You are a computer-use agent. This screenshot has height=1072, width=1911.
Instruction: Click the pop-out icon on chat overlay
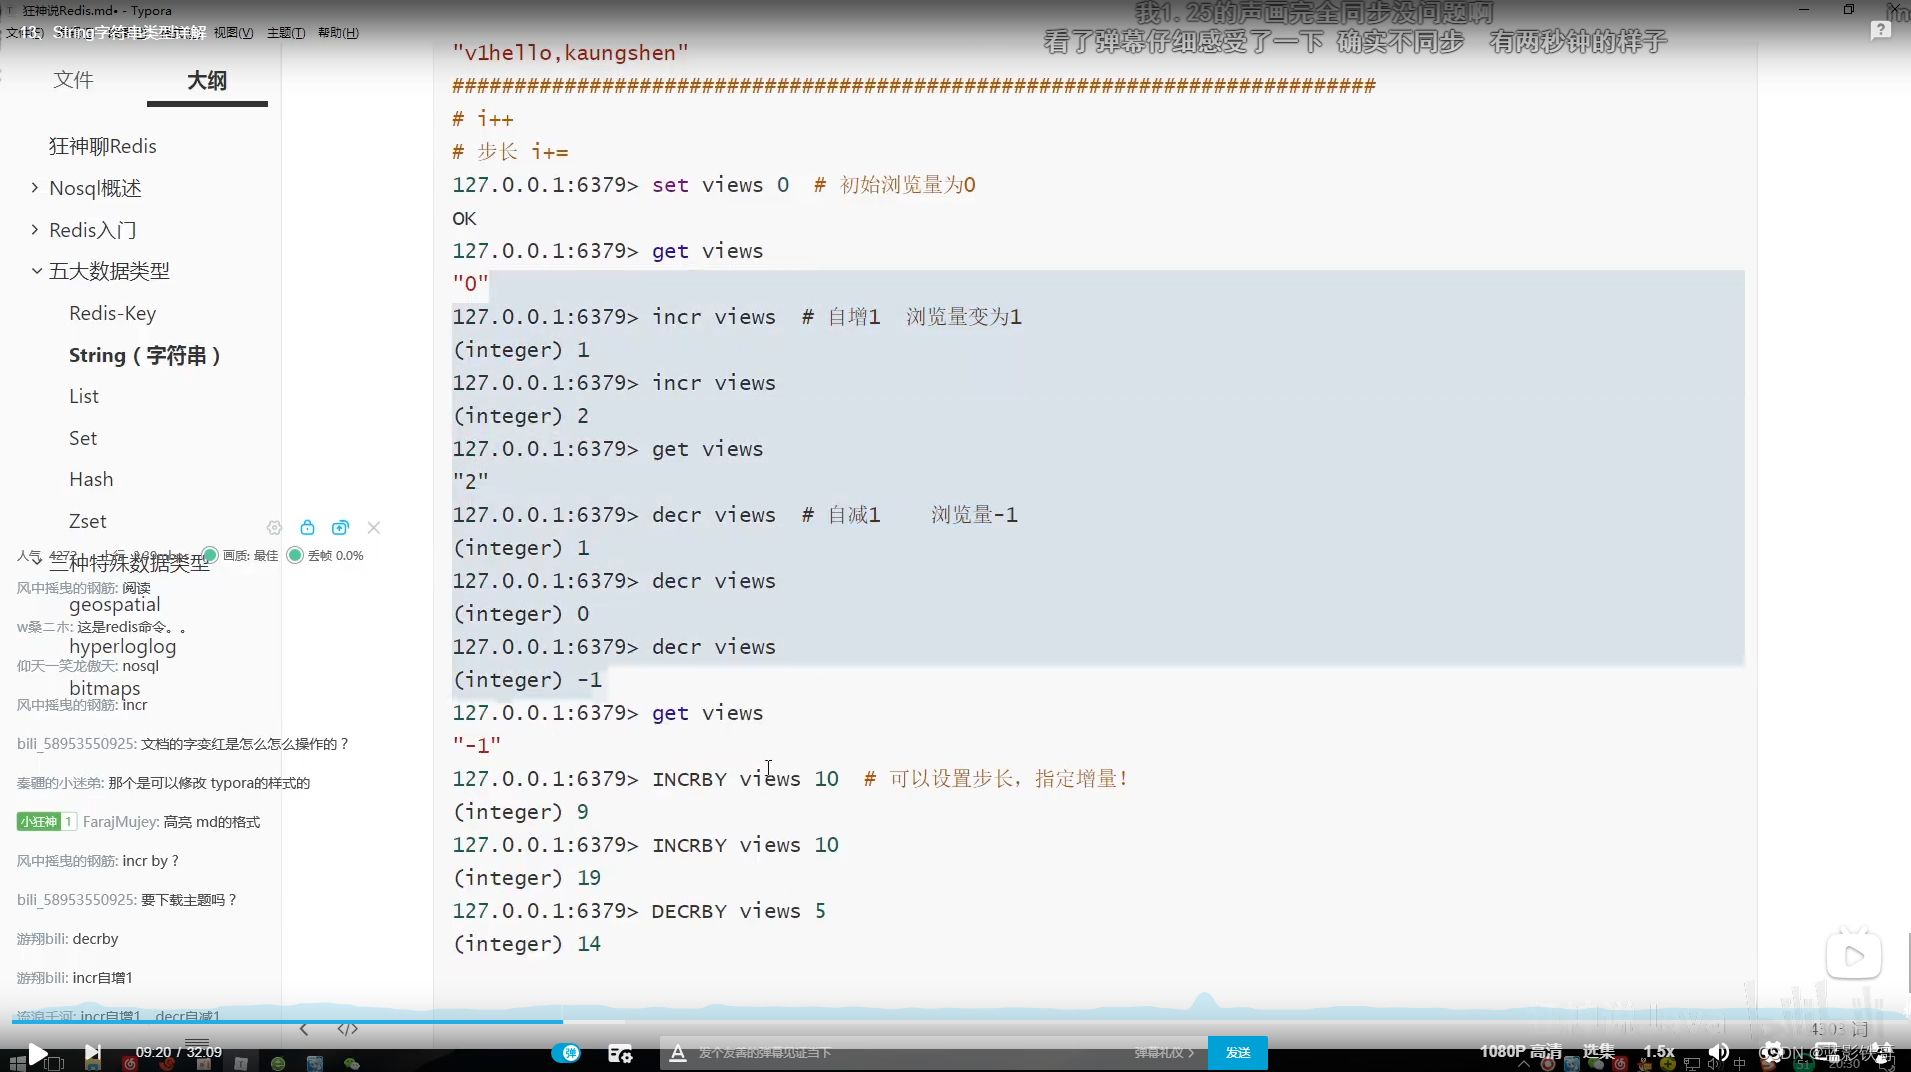pos(340,527)
